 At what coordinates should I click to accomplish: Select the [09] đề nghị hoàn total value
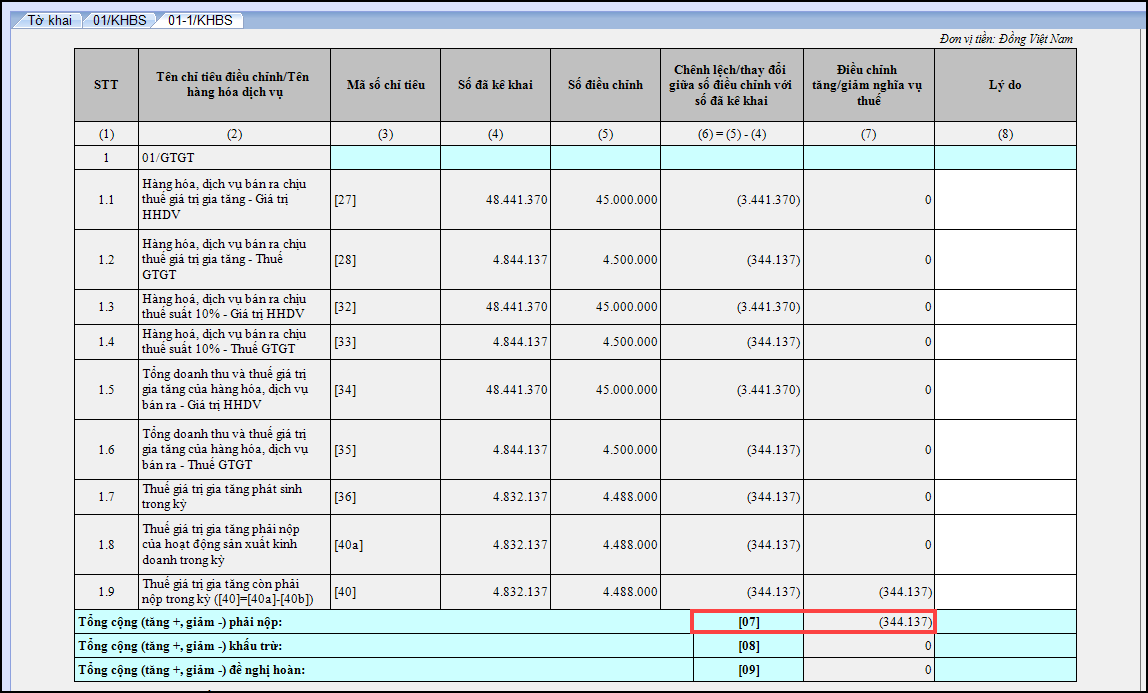pos(868,670)
